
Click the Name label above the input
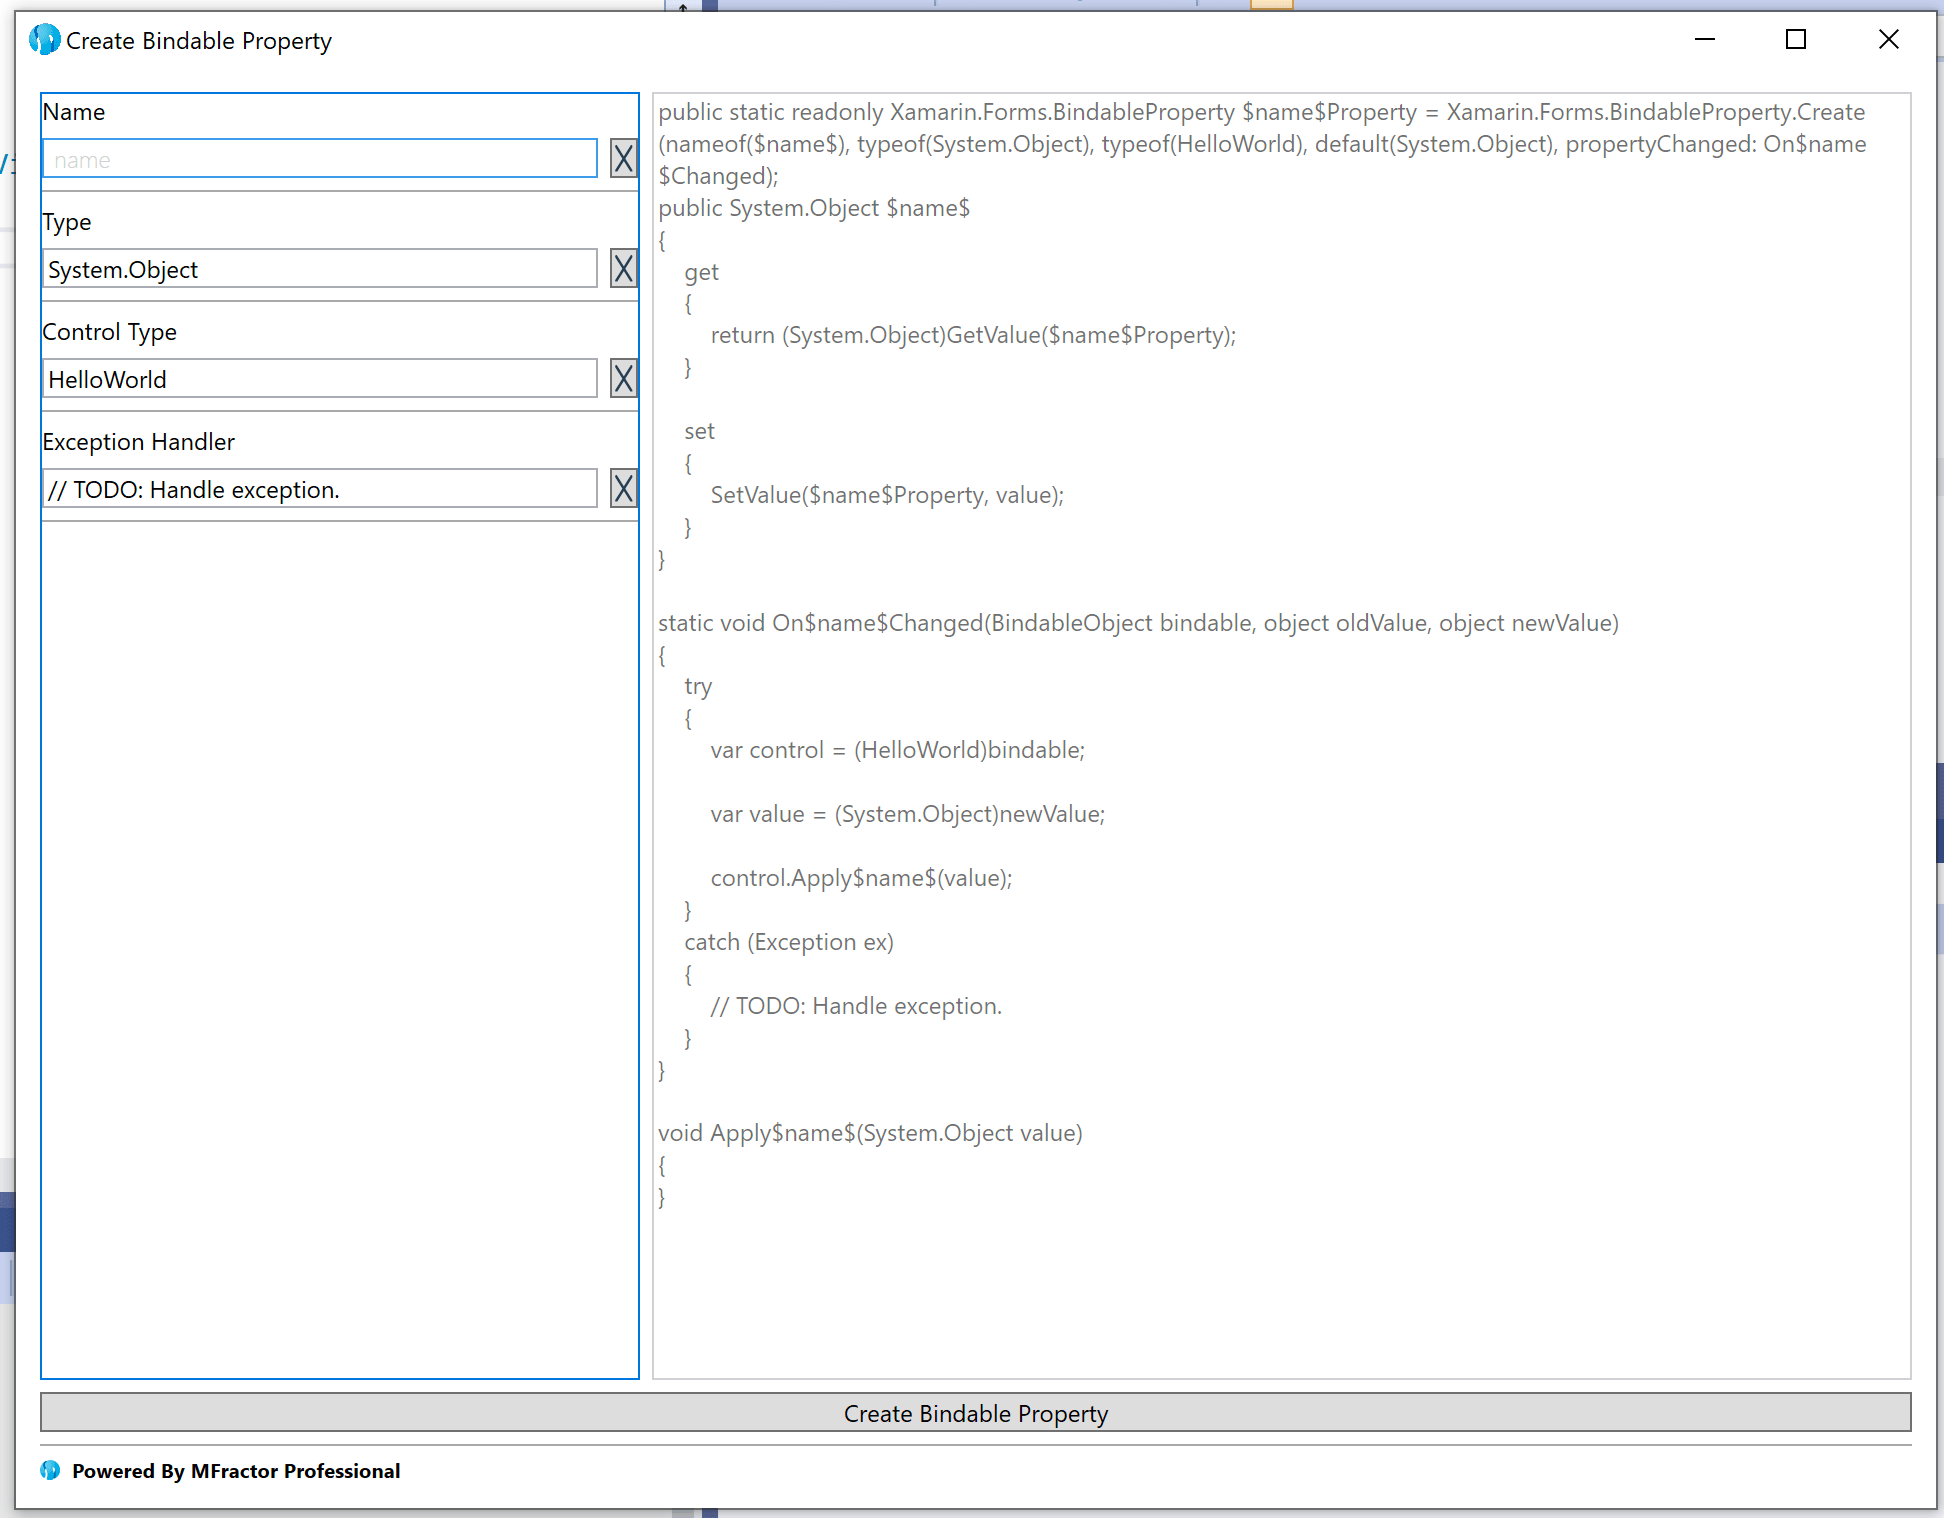point(74,111)
